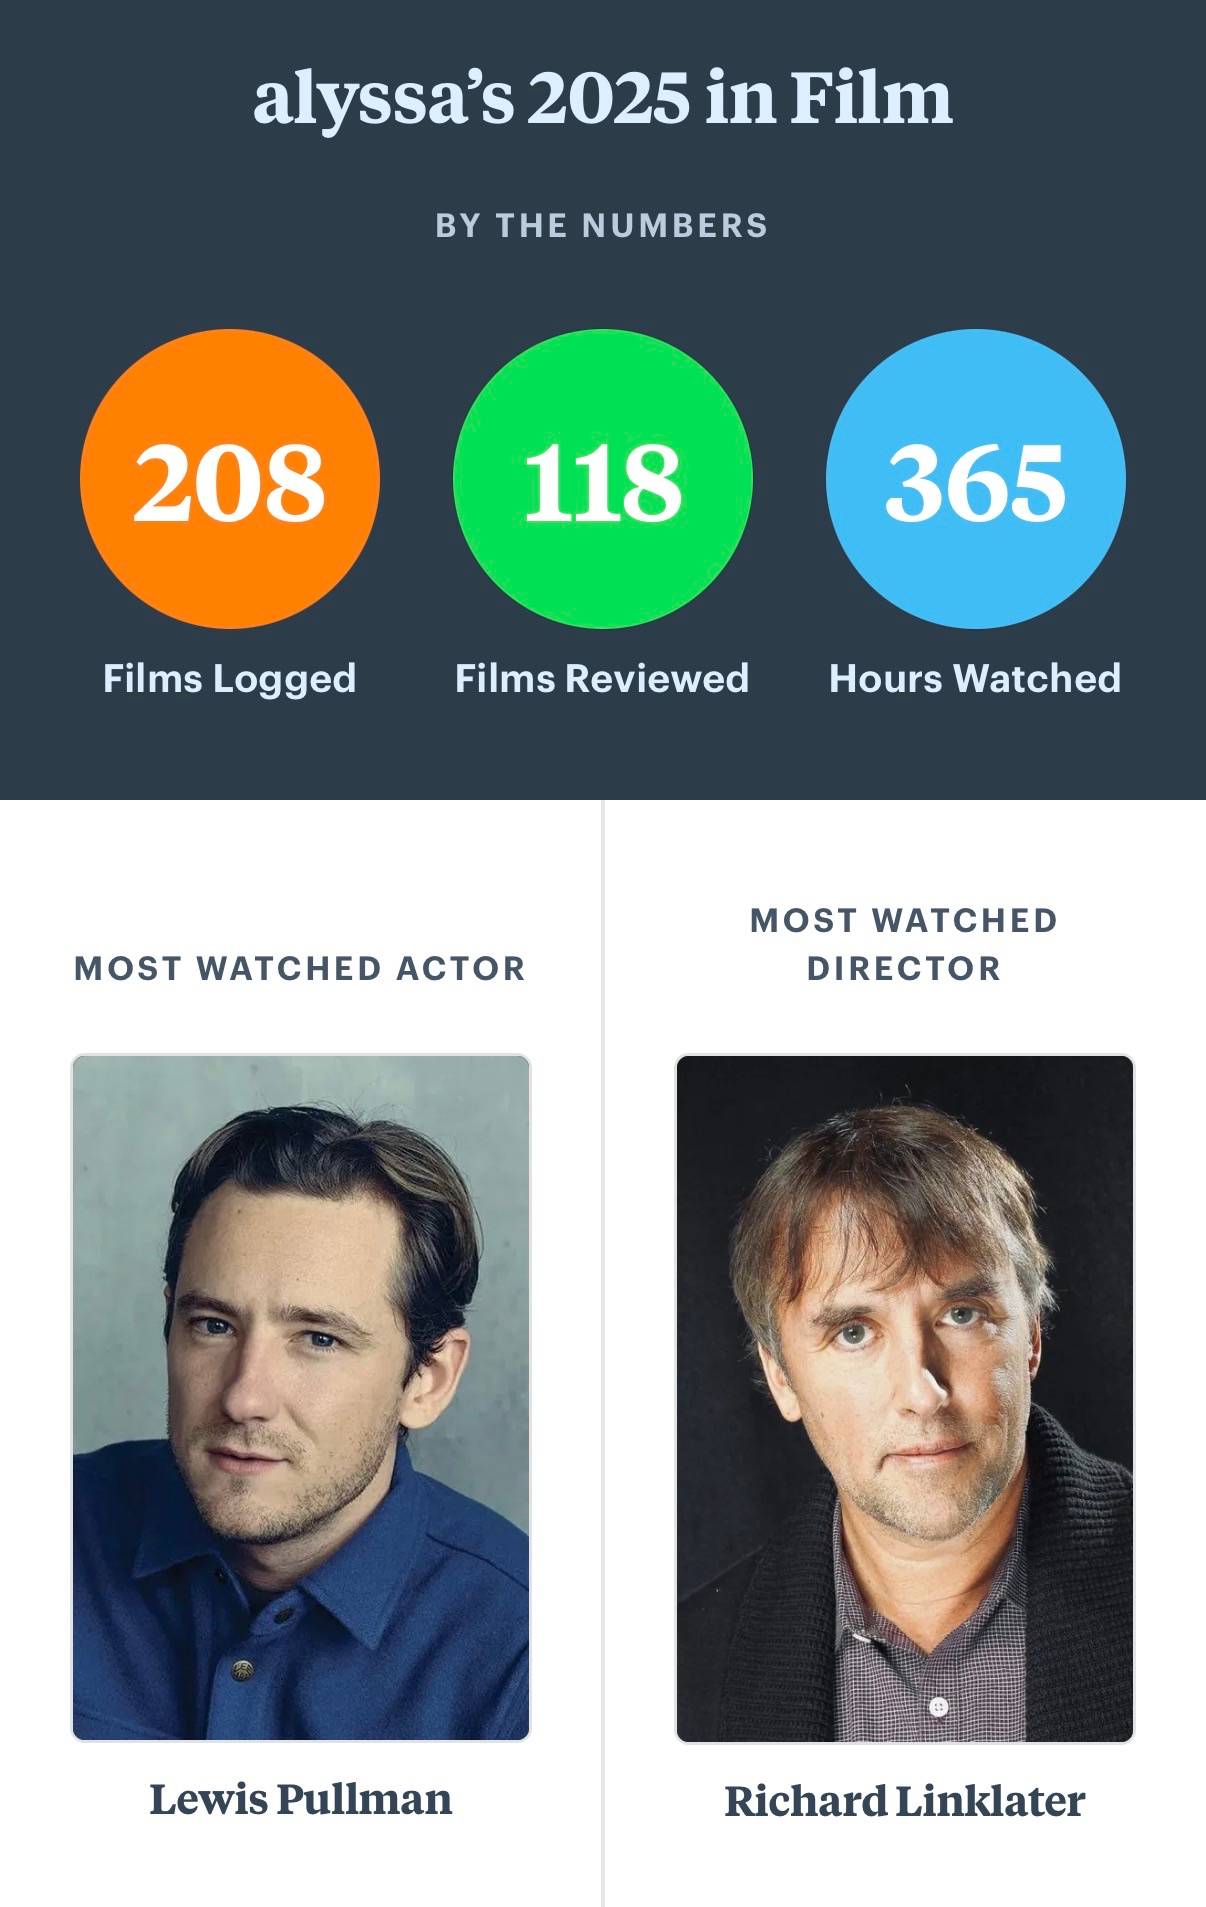Select the MOST WATCHED DIRECTOR heading

[904, 944]
